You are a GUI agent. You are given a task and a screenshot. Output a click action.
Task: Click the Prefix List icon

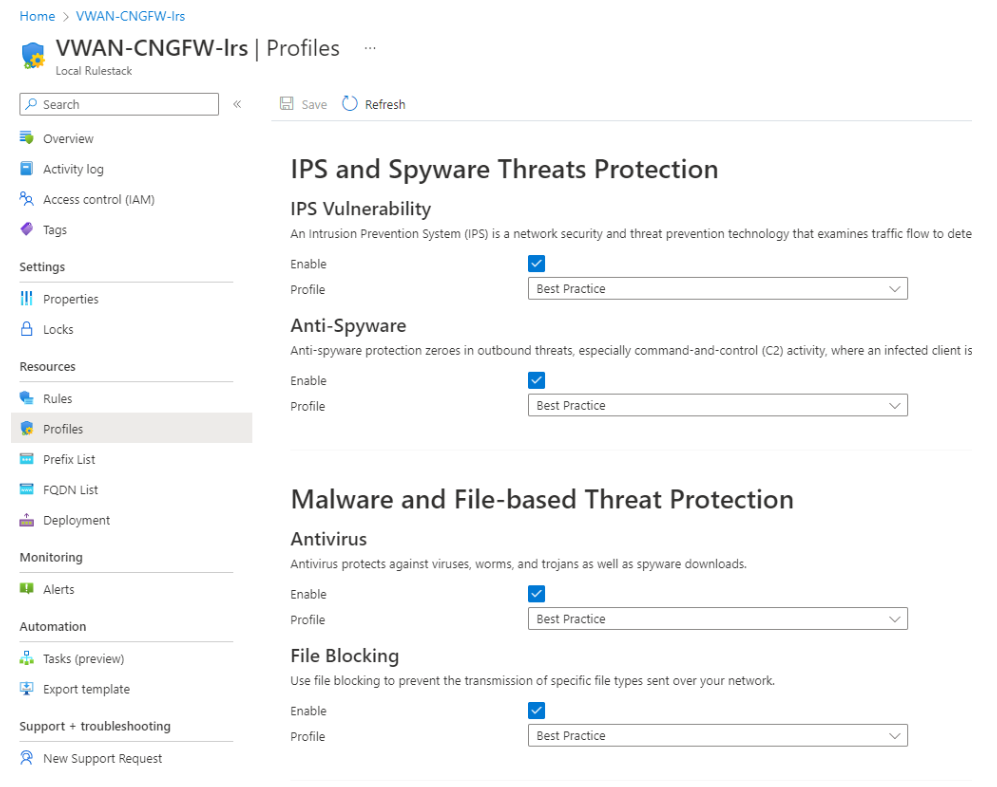[27, 459]
